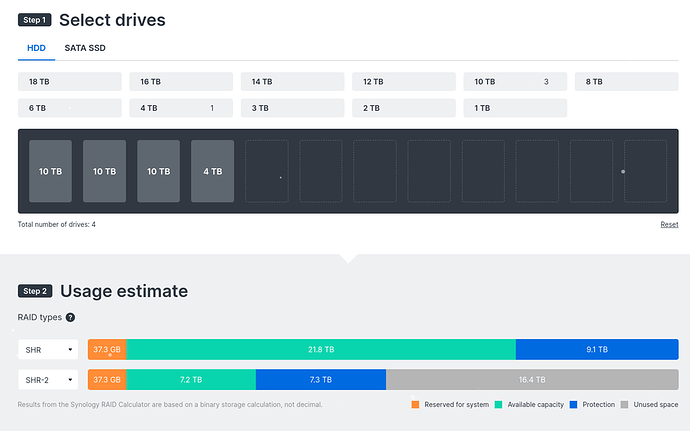Image resolution: width=690 pixels, height=431 pixels.
Task: Remove the third 10 TB drive in bay
Action: (158, 171)
